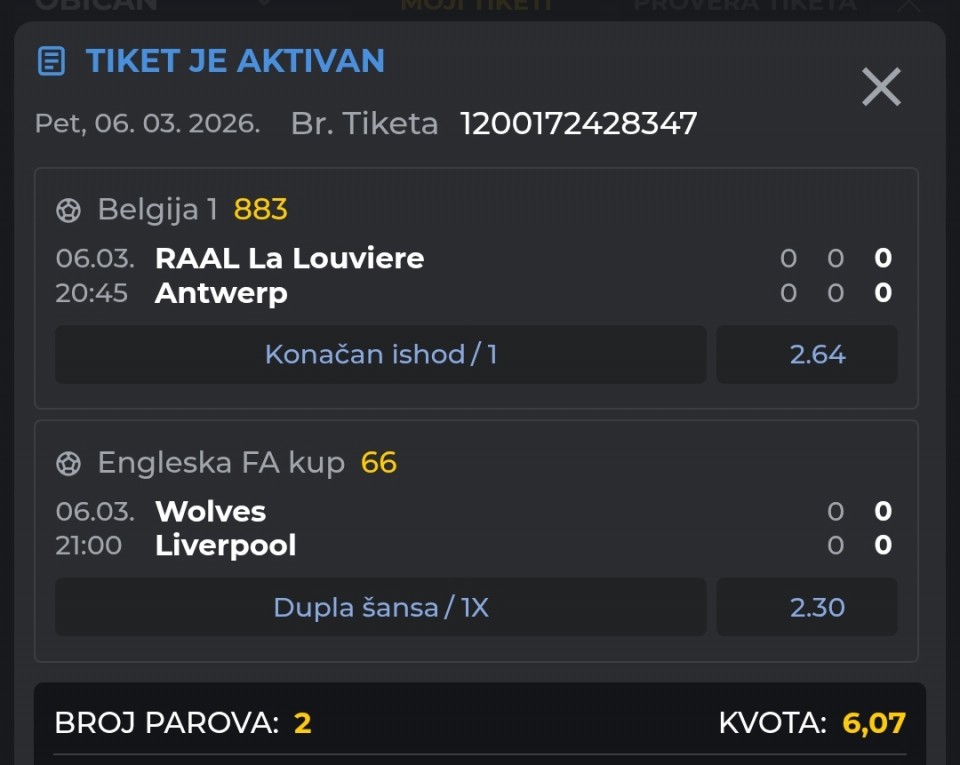This screenshot has width=960, height=765.
Task: Select the 'Dupla šansa / 1X' bet button
Action: pyautogui.click(x=380, y=607)
